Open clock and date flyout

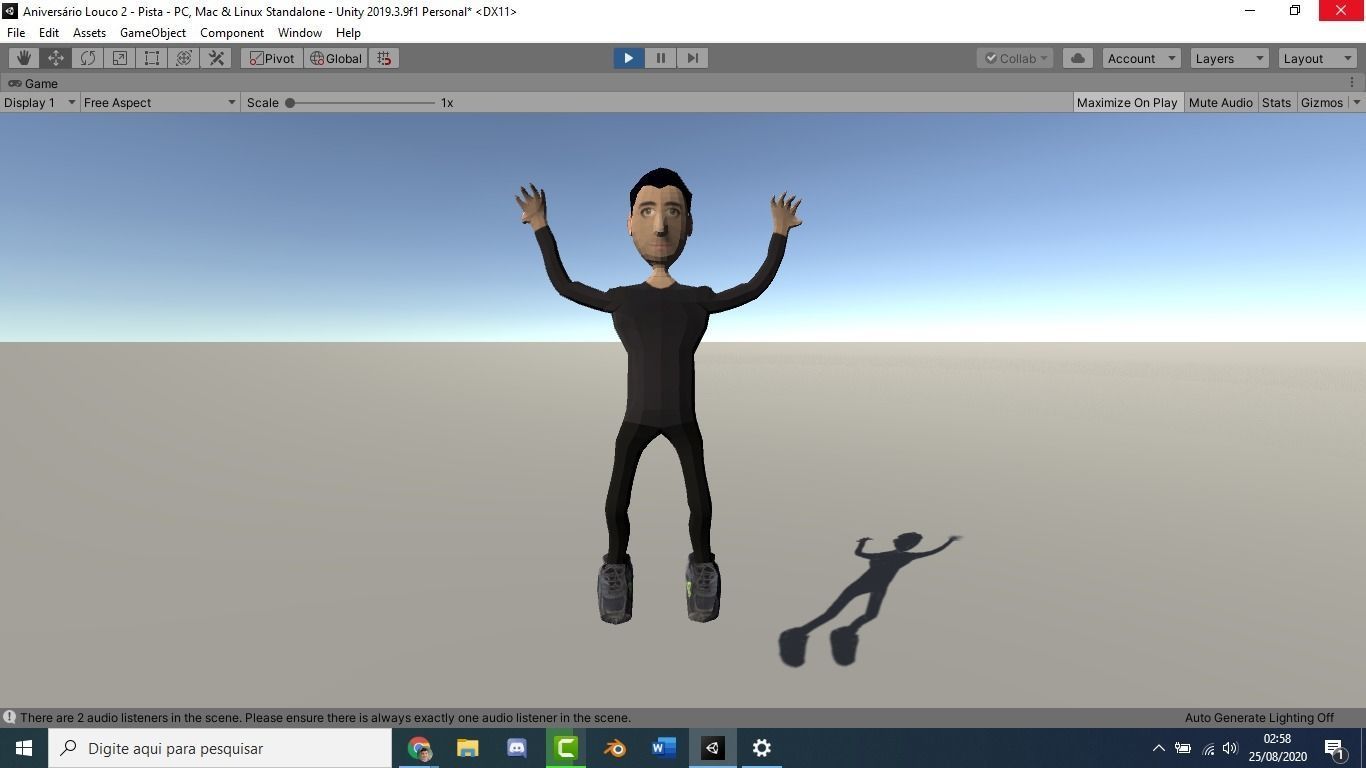[1277, 748]
